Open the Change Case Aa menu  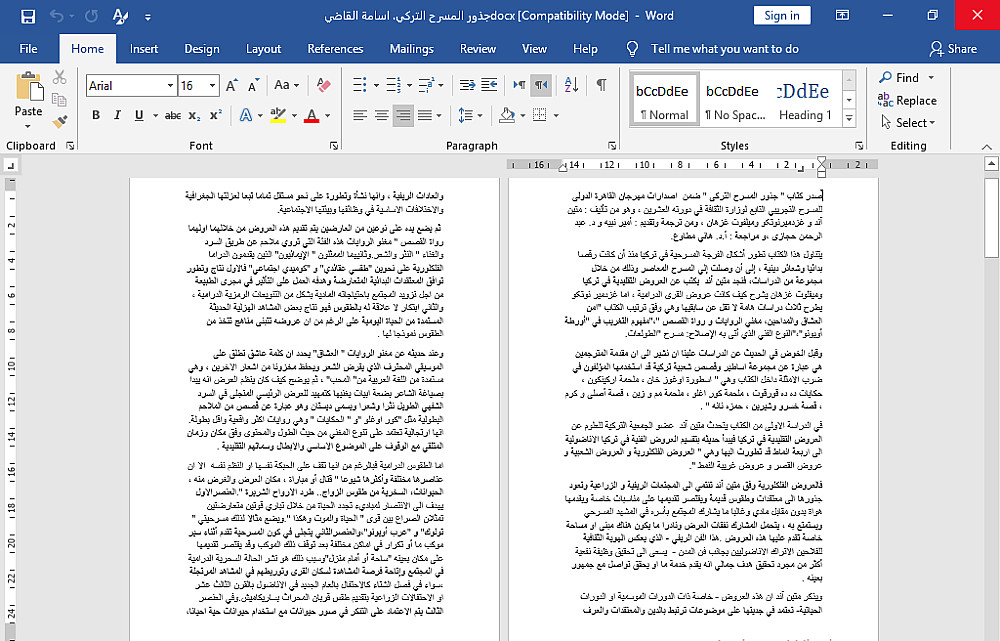pos(286,85)
